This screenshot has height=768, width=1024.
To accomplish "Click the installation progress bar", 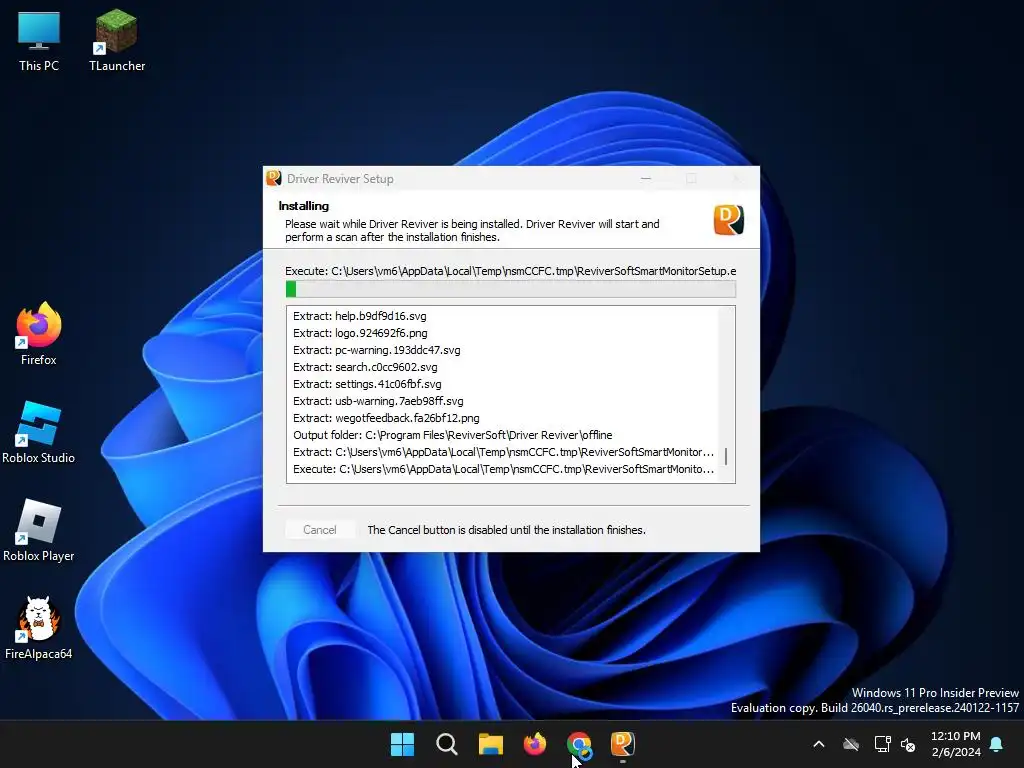I will click(511, 289).
